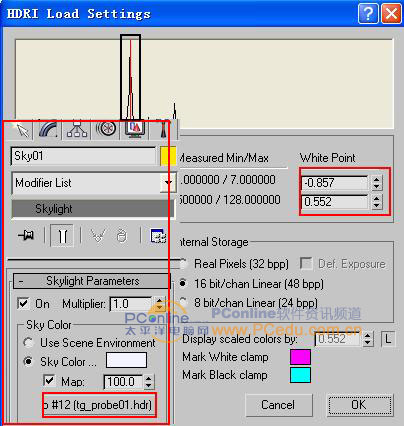Toggle the Def. Exposure checkbox

306,263
